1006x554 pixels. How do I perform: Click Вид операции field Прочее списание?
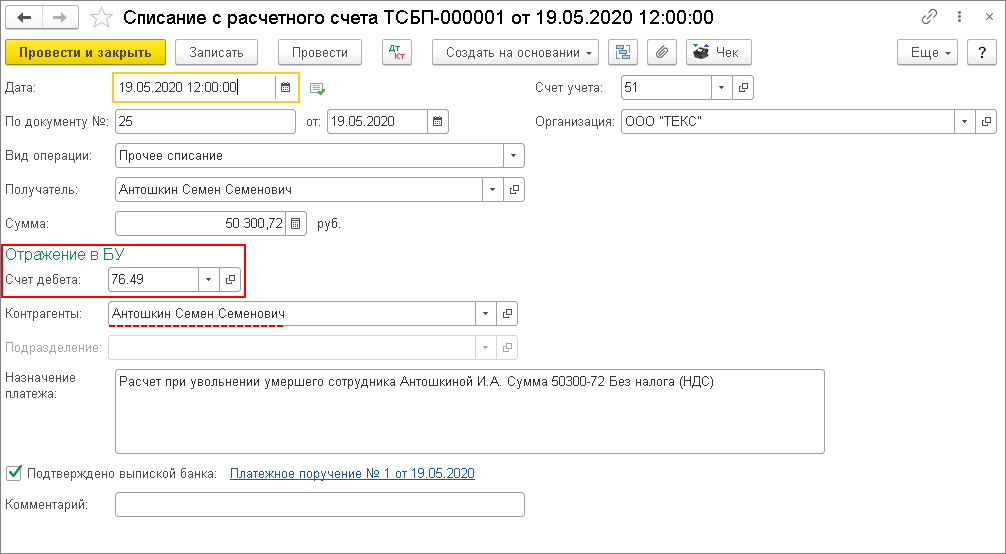click(309, 156)
